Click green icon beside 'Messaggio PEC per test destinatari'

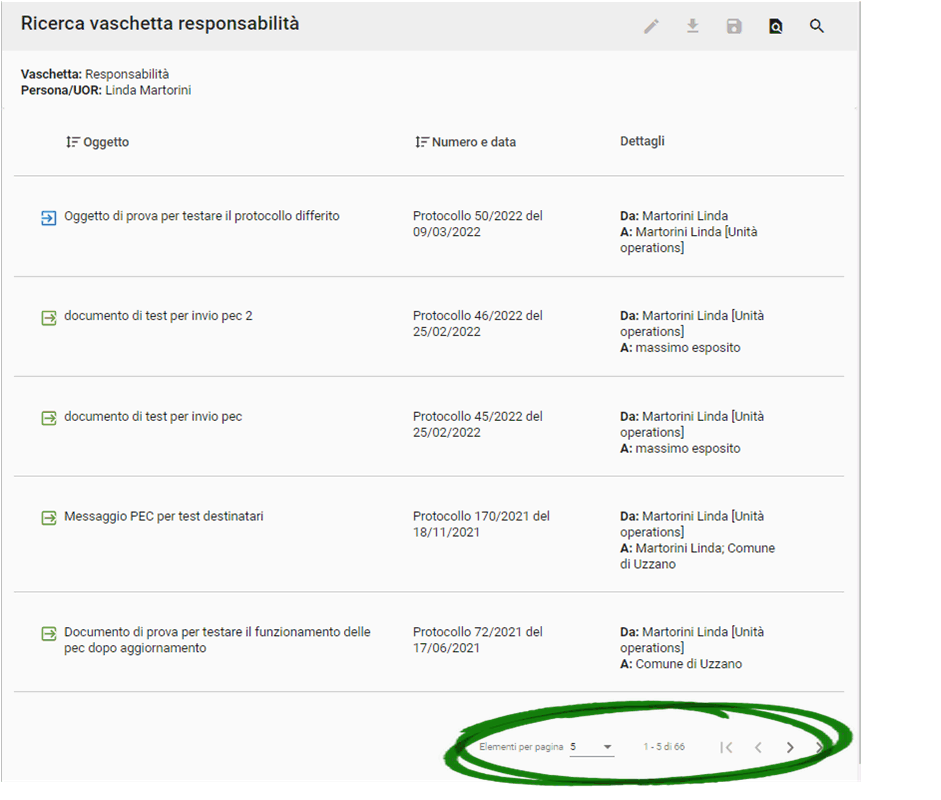48,517
